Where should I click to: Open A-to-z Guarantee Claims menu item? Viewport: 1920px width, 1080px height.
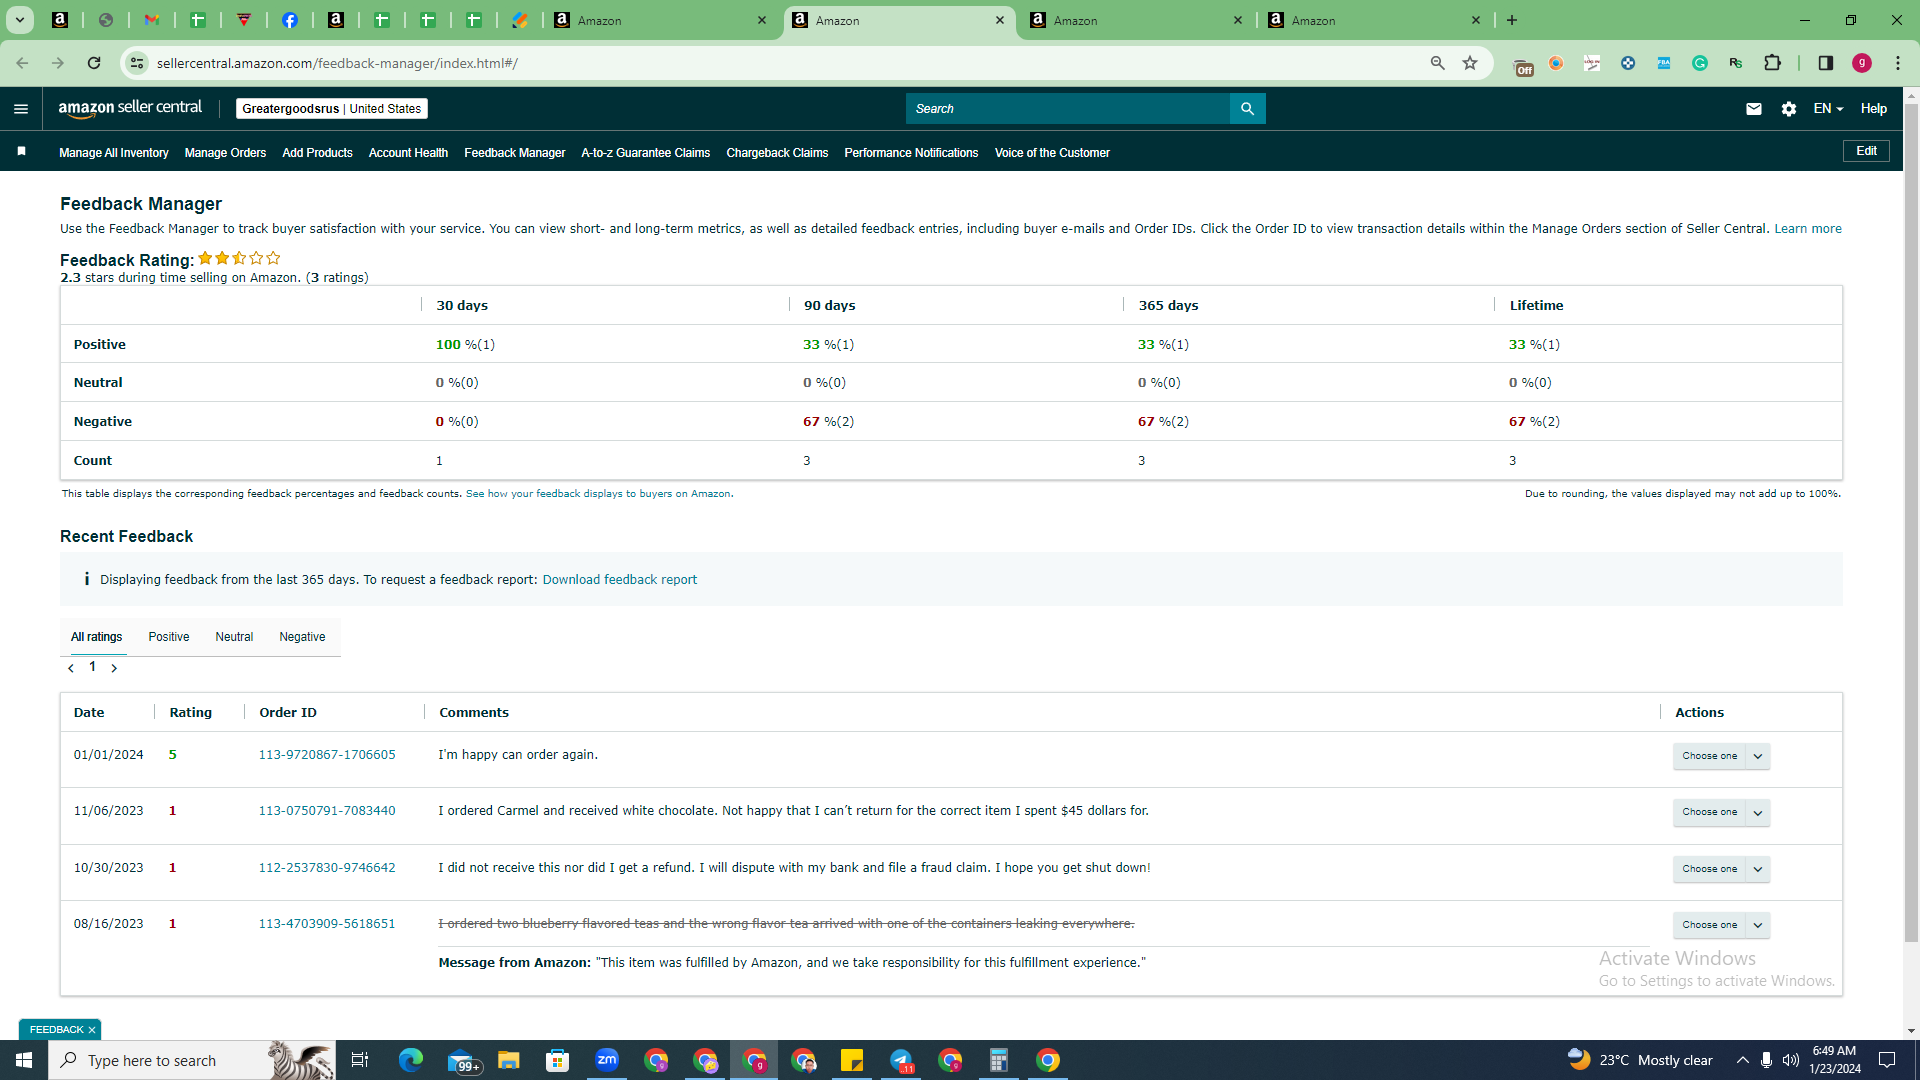pyautogui.click(x=645, y=153)
